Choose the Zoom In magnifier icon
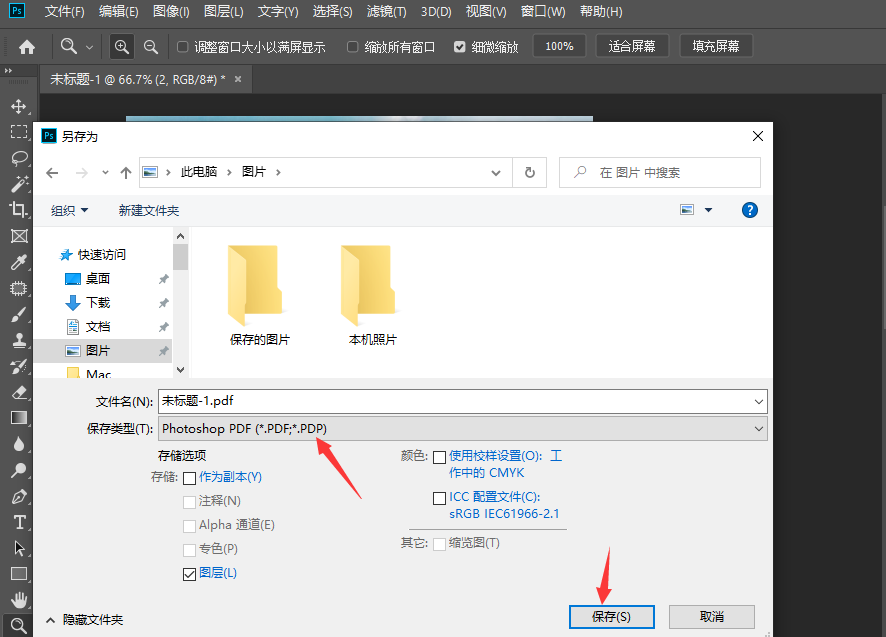The height and width of the screenshot is (637, 886). click(121, 46)
